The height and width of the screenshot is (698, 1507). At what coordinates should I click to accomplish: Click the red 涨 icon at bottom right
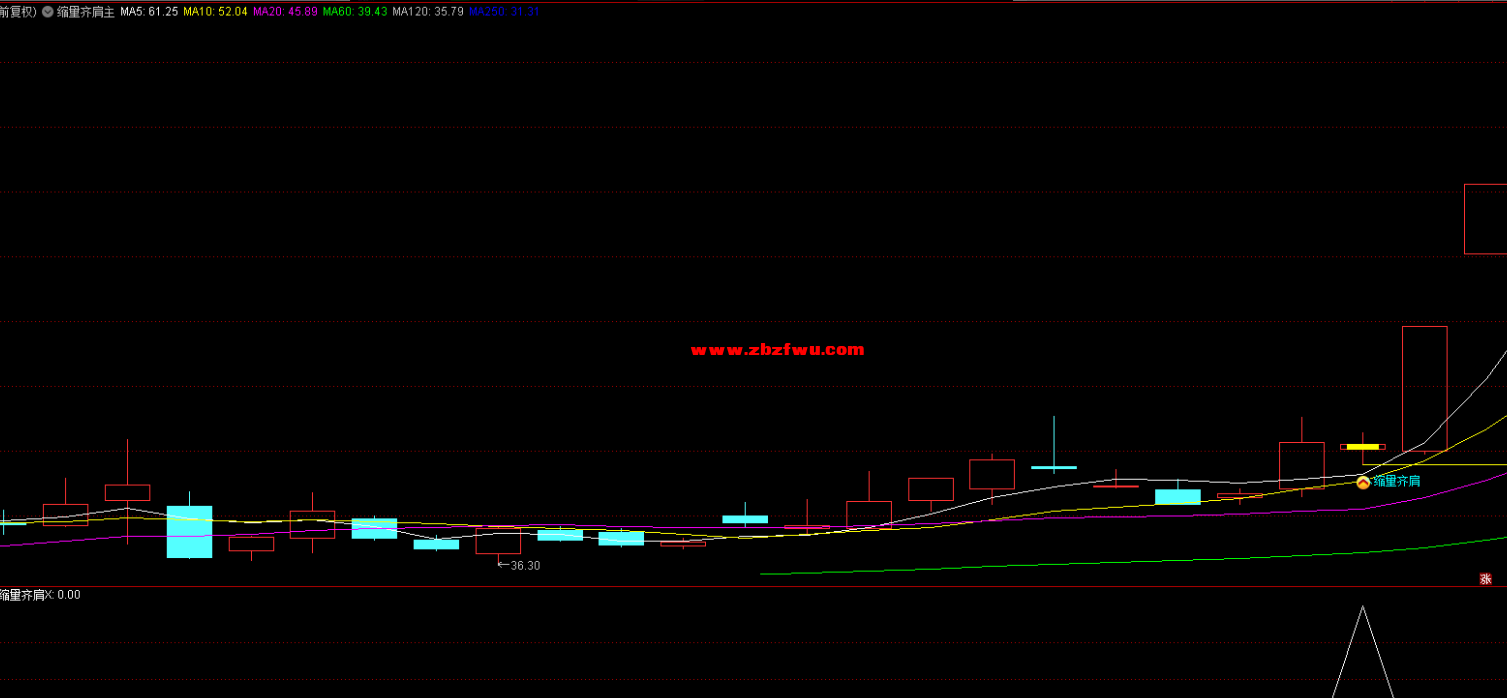pos(1485,578)
